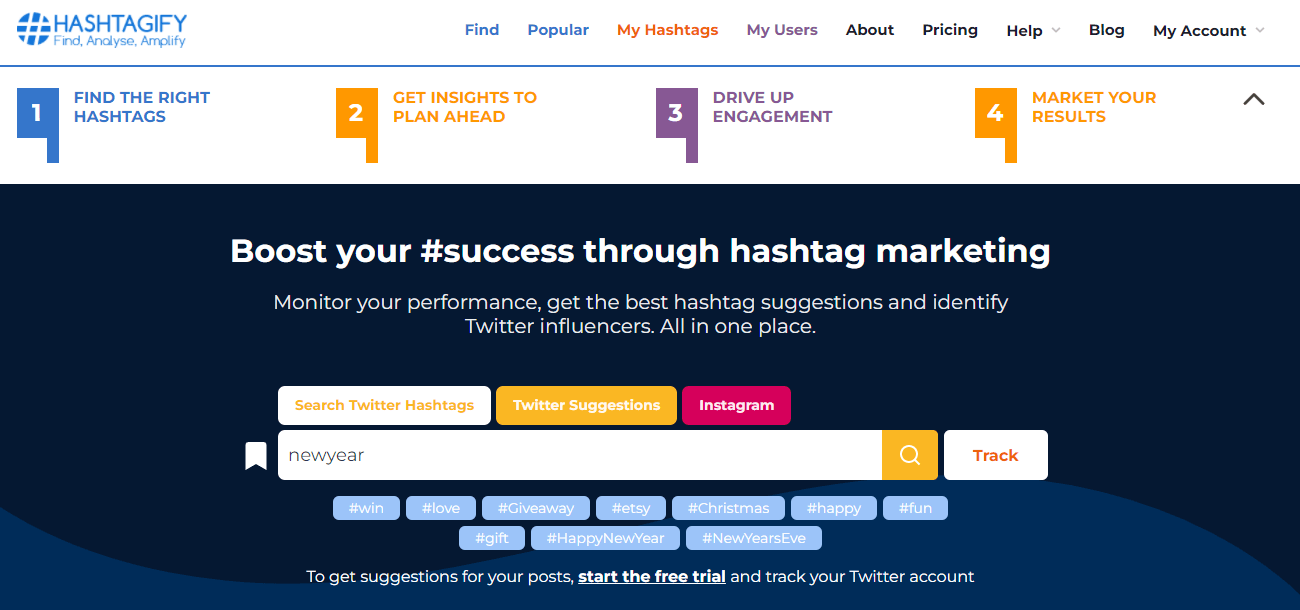The height and width of the screenshot is (610, 1300).
Task: Navigate to the Popular section
Action: 558,30
